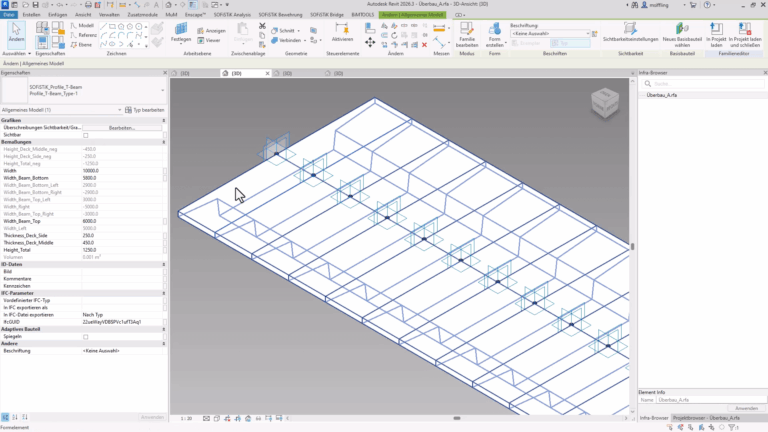Collapse the Grafiken section

click(x=164, y=120)
